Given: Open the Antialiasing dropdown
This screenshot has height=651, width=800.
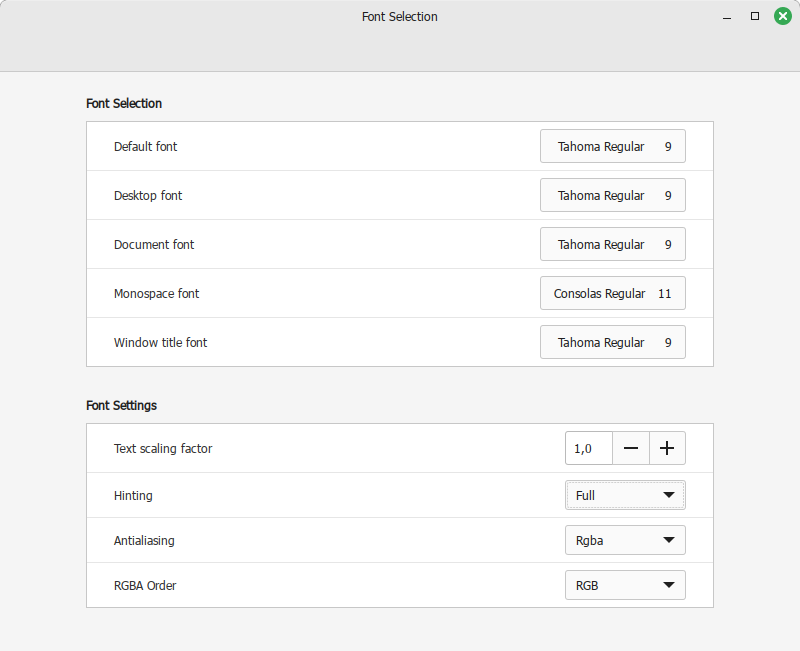Looking at the screenshot, I should click(x=625, y=540).
